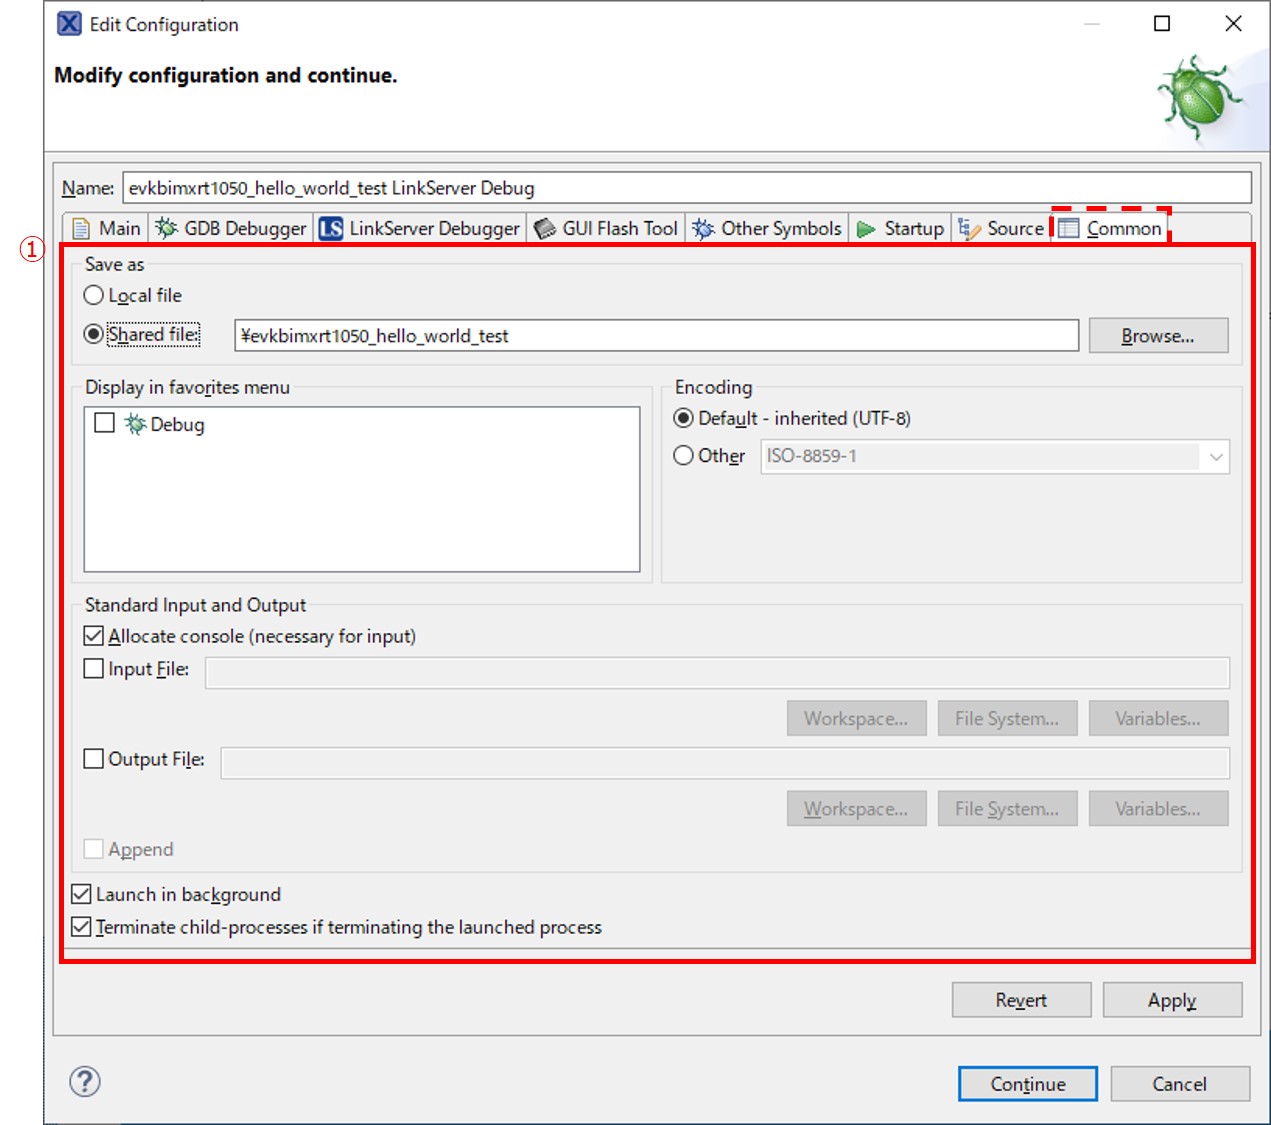The width and height of the screenshot is (1271, 1125).
Task: Click the Continue button
Action: 1027,1084
